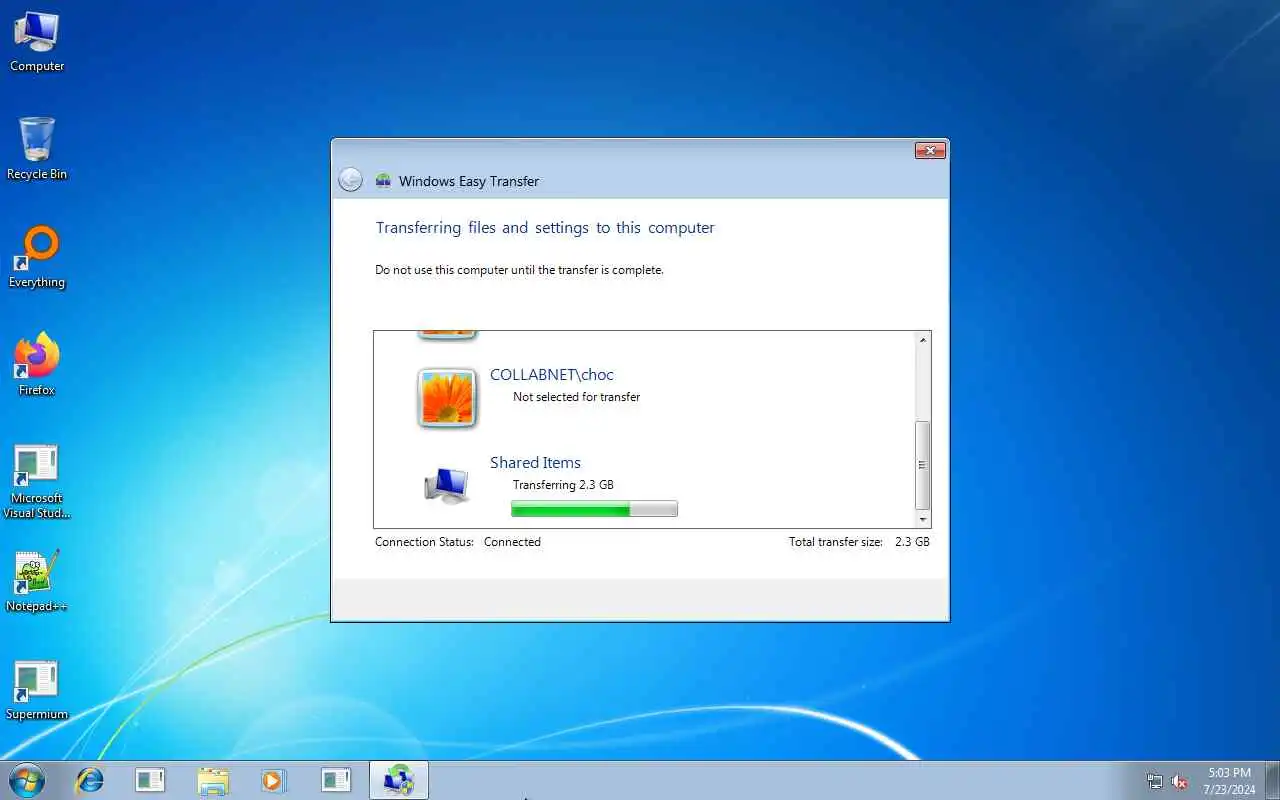1280x800 pixels.
Task: Launch the Notepad++ desktop shortcut
Action: pyautogui.click(x=37, y=581)
